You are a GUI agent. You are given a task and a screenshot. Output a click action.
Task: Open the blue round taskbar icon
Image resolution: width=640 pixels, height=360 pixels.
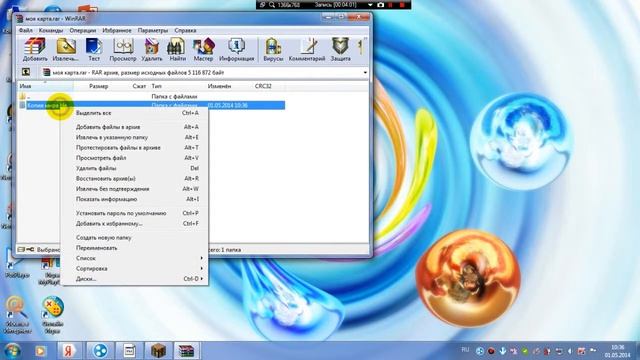coord(100,351)
